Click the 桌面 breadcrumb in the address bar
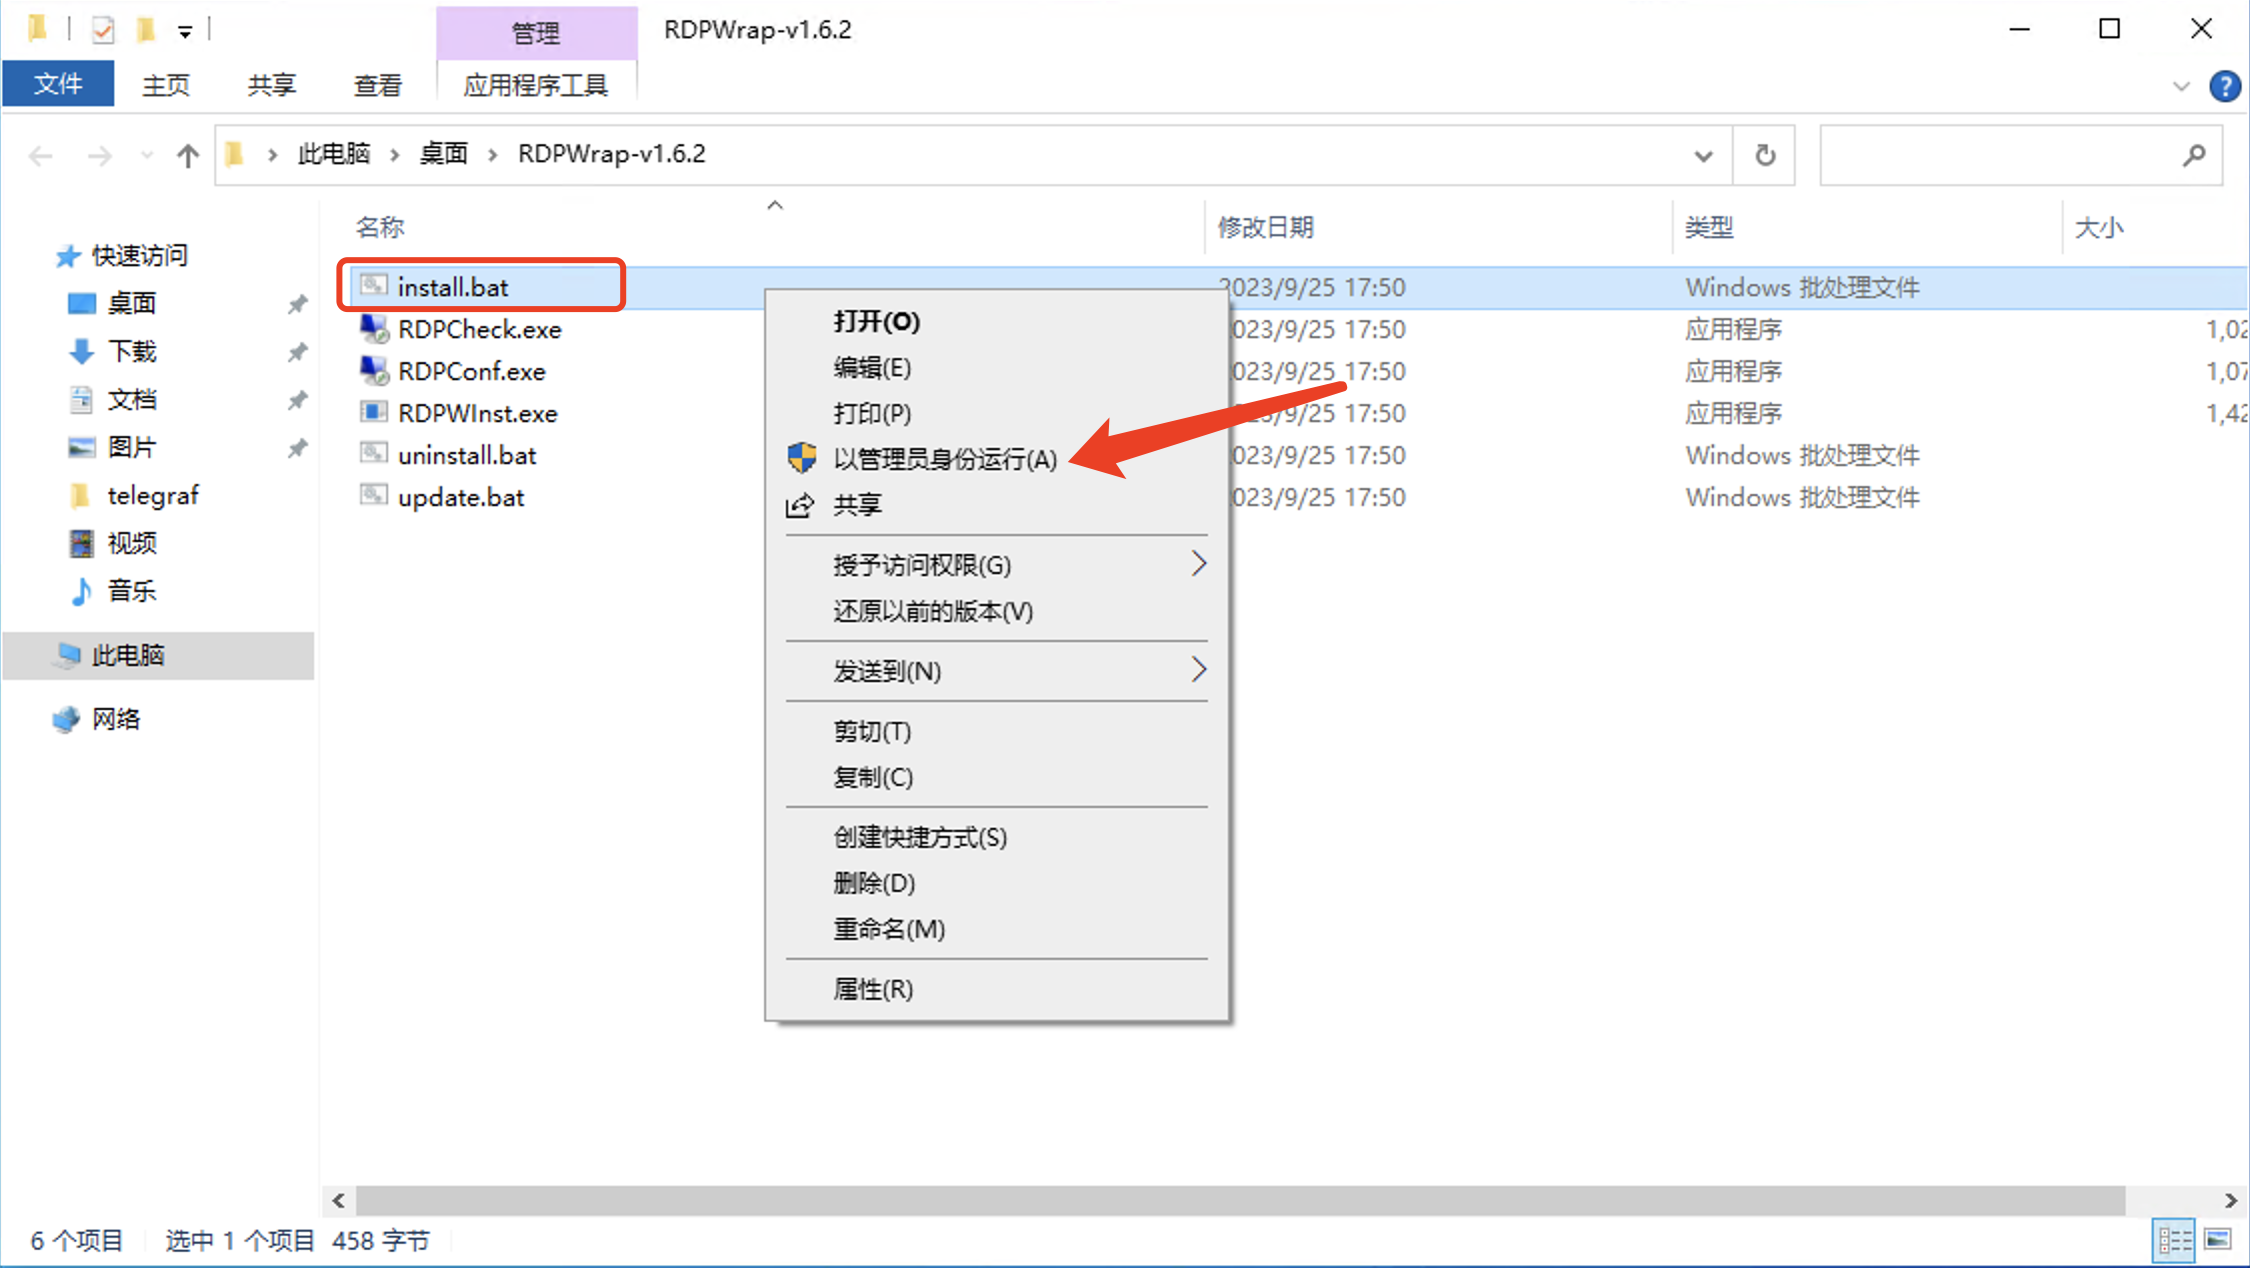Screen dimensions: 2250x1268 click(x=443, y=154)
